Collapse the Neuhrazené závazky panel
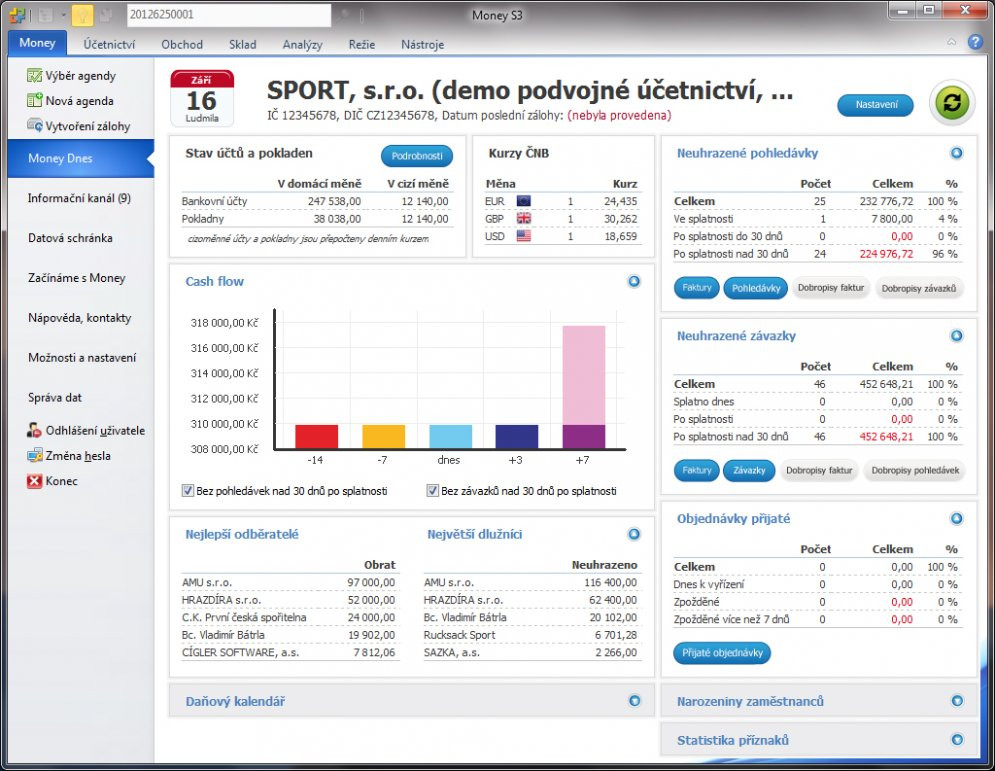The image size is (995, 771). 957,336
